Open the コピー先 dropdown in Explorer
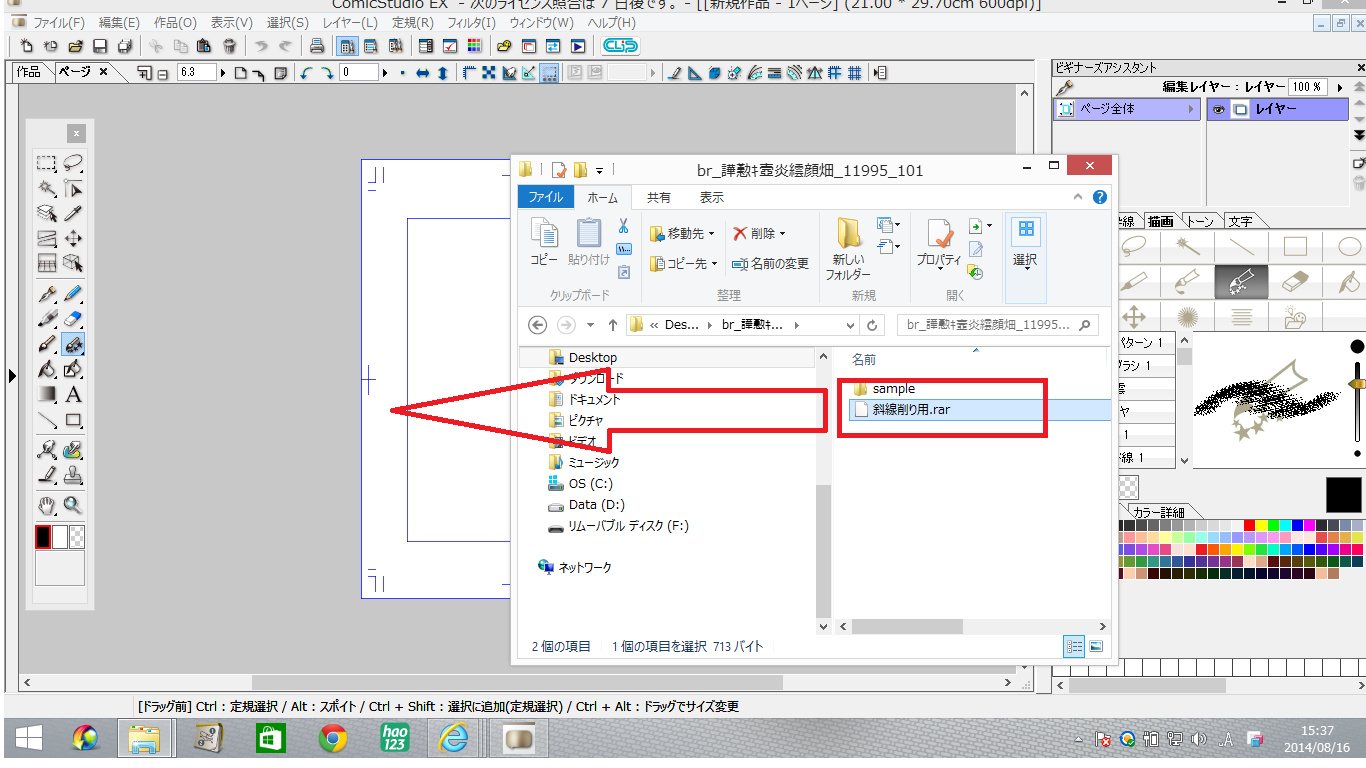The height and width of the screenshot is (768, 1366). pos(684,264)
